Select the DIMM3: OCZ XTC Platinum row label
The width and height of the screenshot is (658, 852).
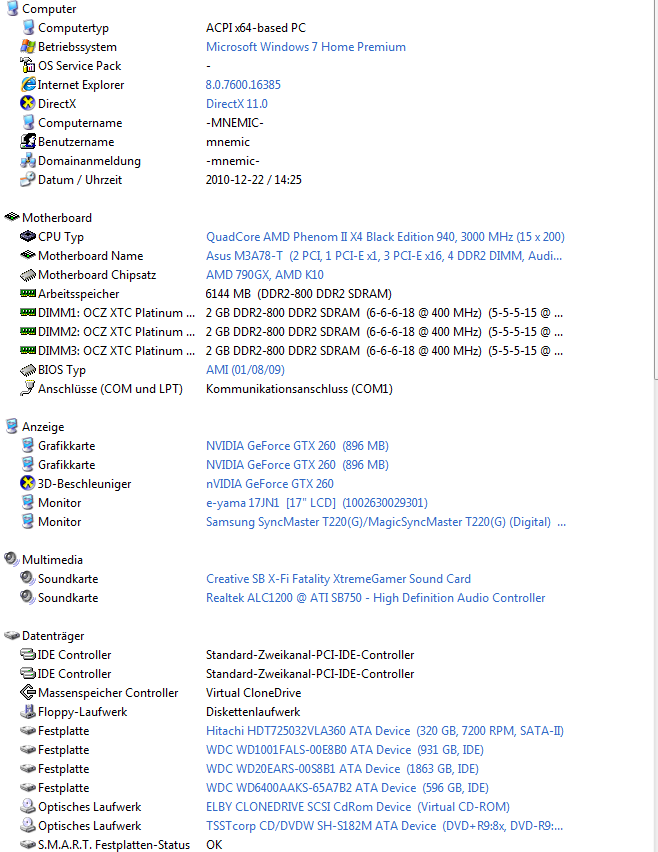click(x=116, y=351)
